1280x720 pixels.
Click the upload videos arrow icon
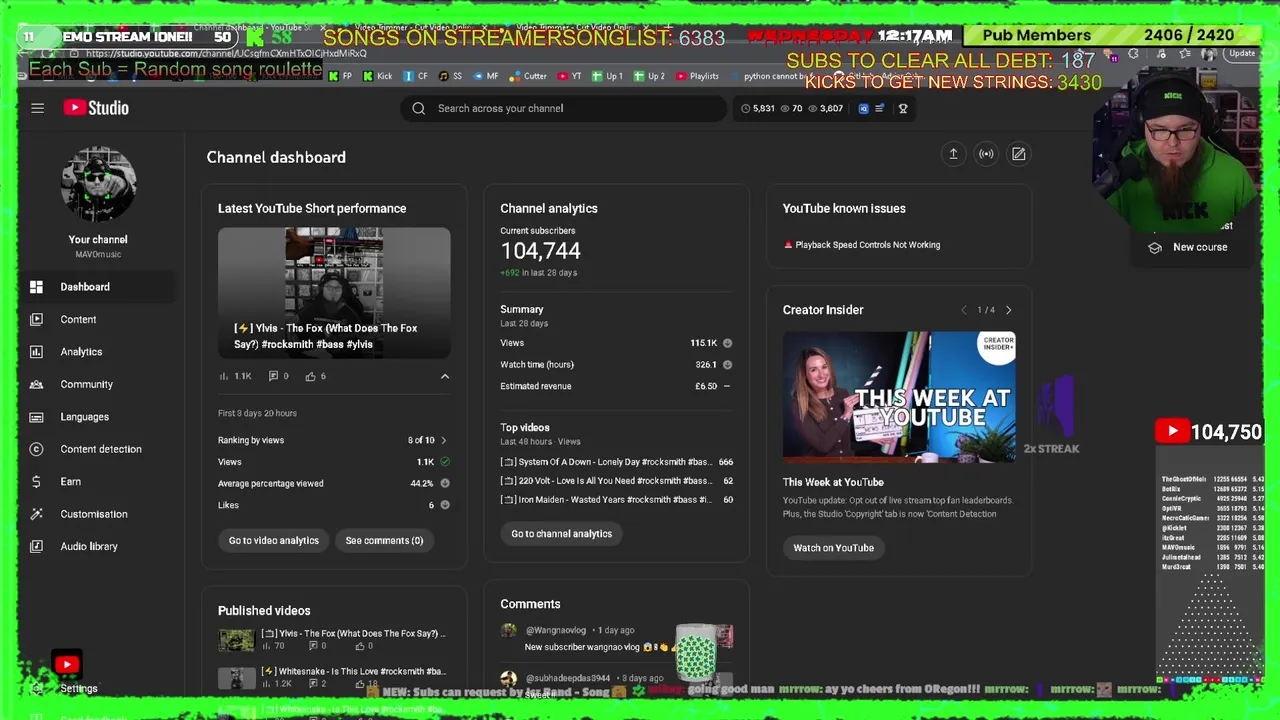(x=953, y=154)
